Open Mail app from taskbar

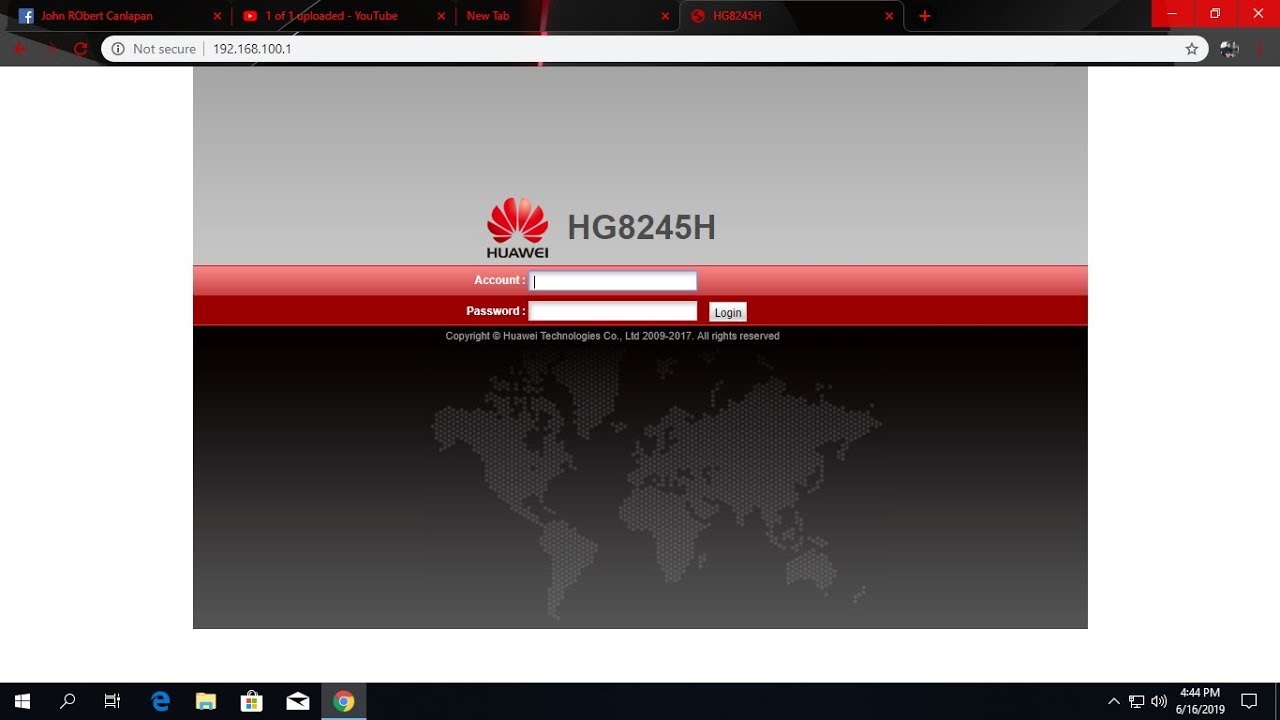coord(298,701)
